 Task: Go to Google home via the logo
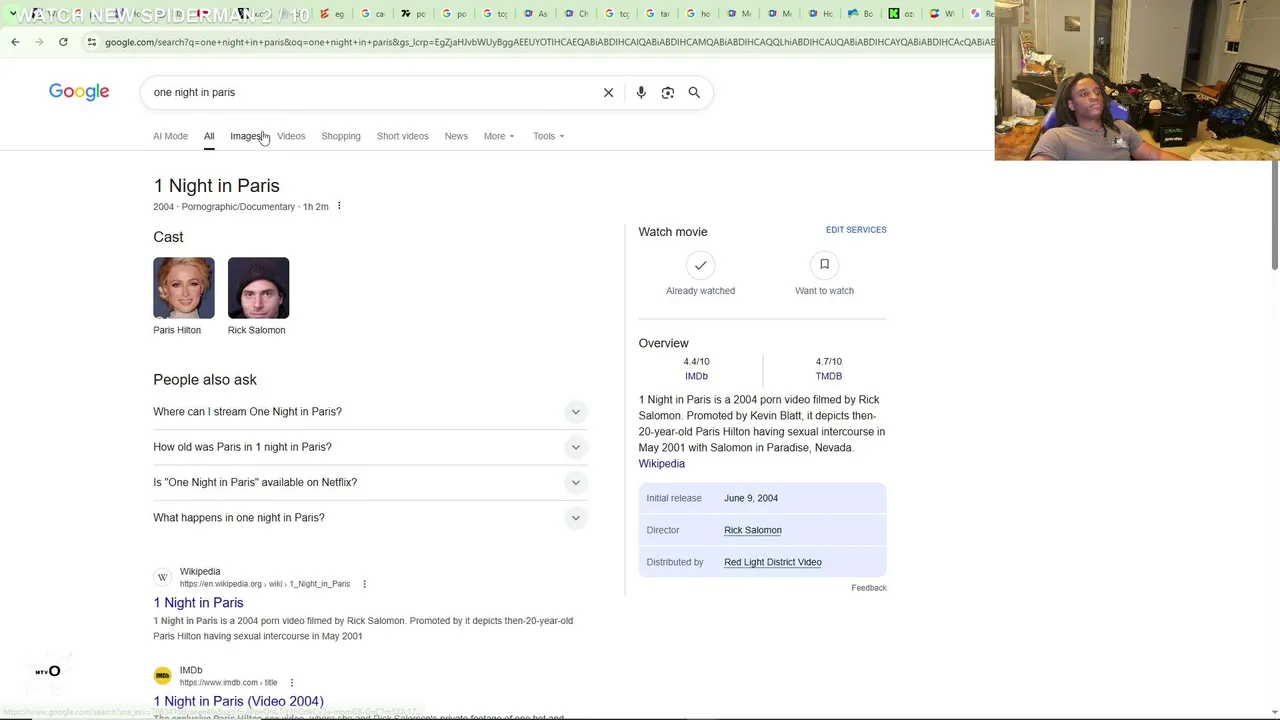pos(79,92)
